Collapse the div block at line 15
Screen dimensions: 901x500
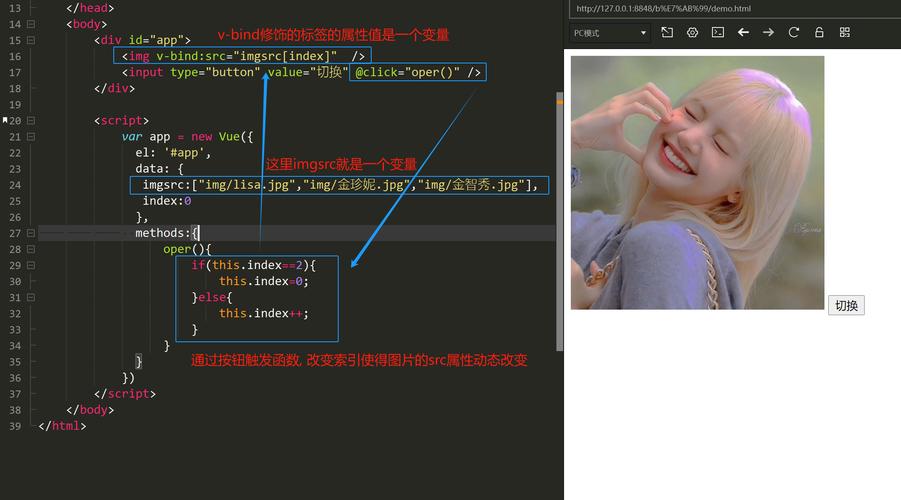(x=30, y=40)
